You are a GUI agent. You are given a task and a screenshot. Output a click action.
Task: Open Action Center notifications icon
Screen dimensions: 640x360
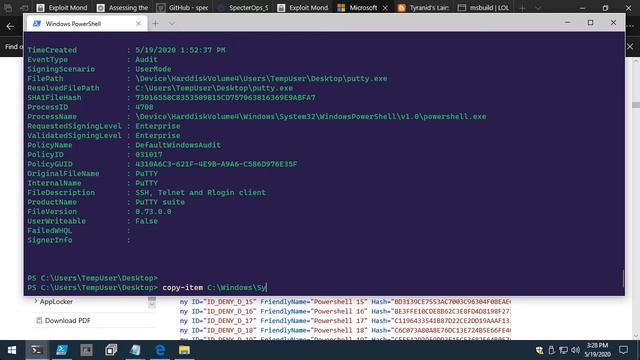623,350
